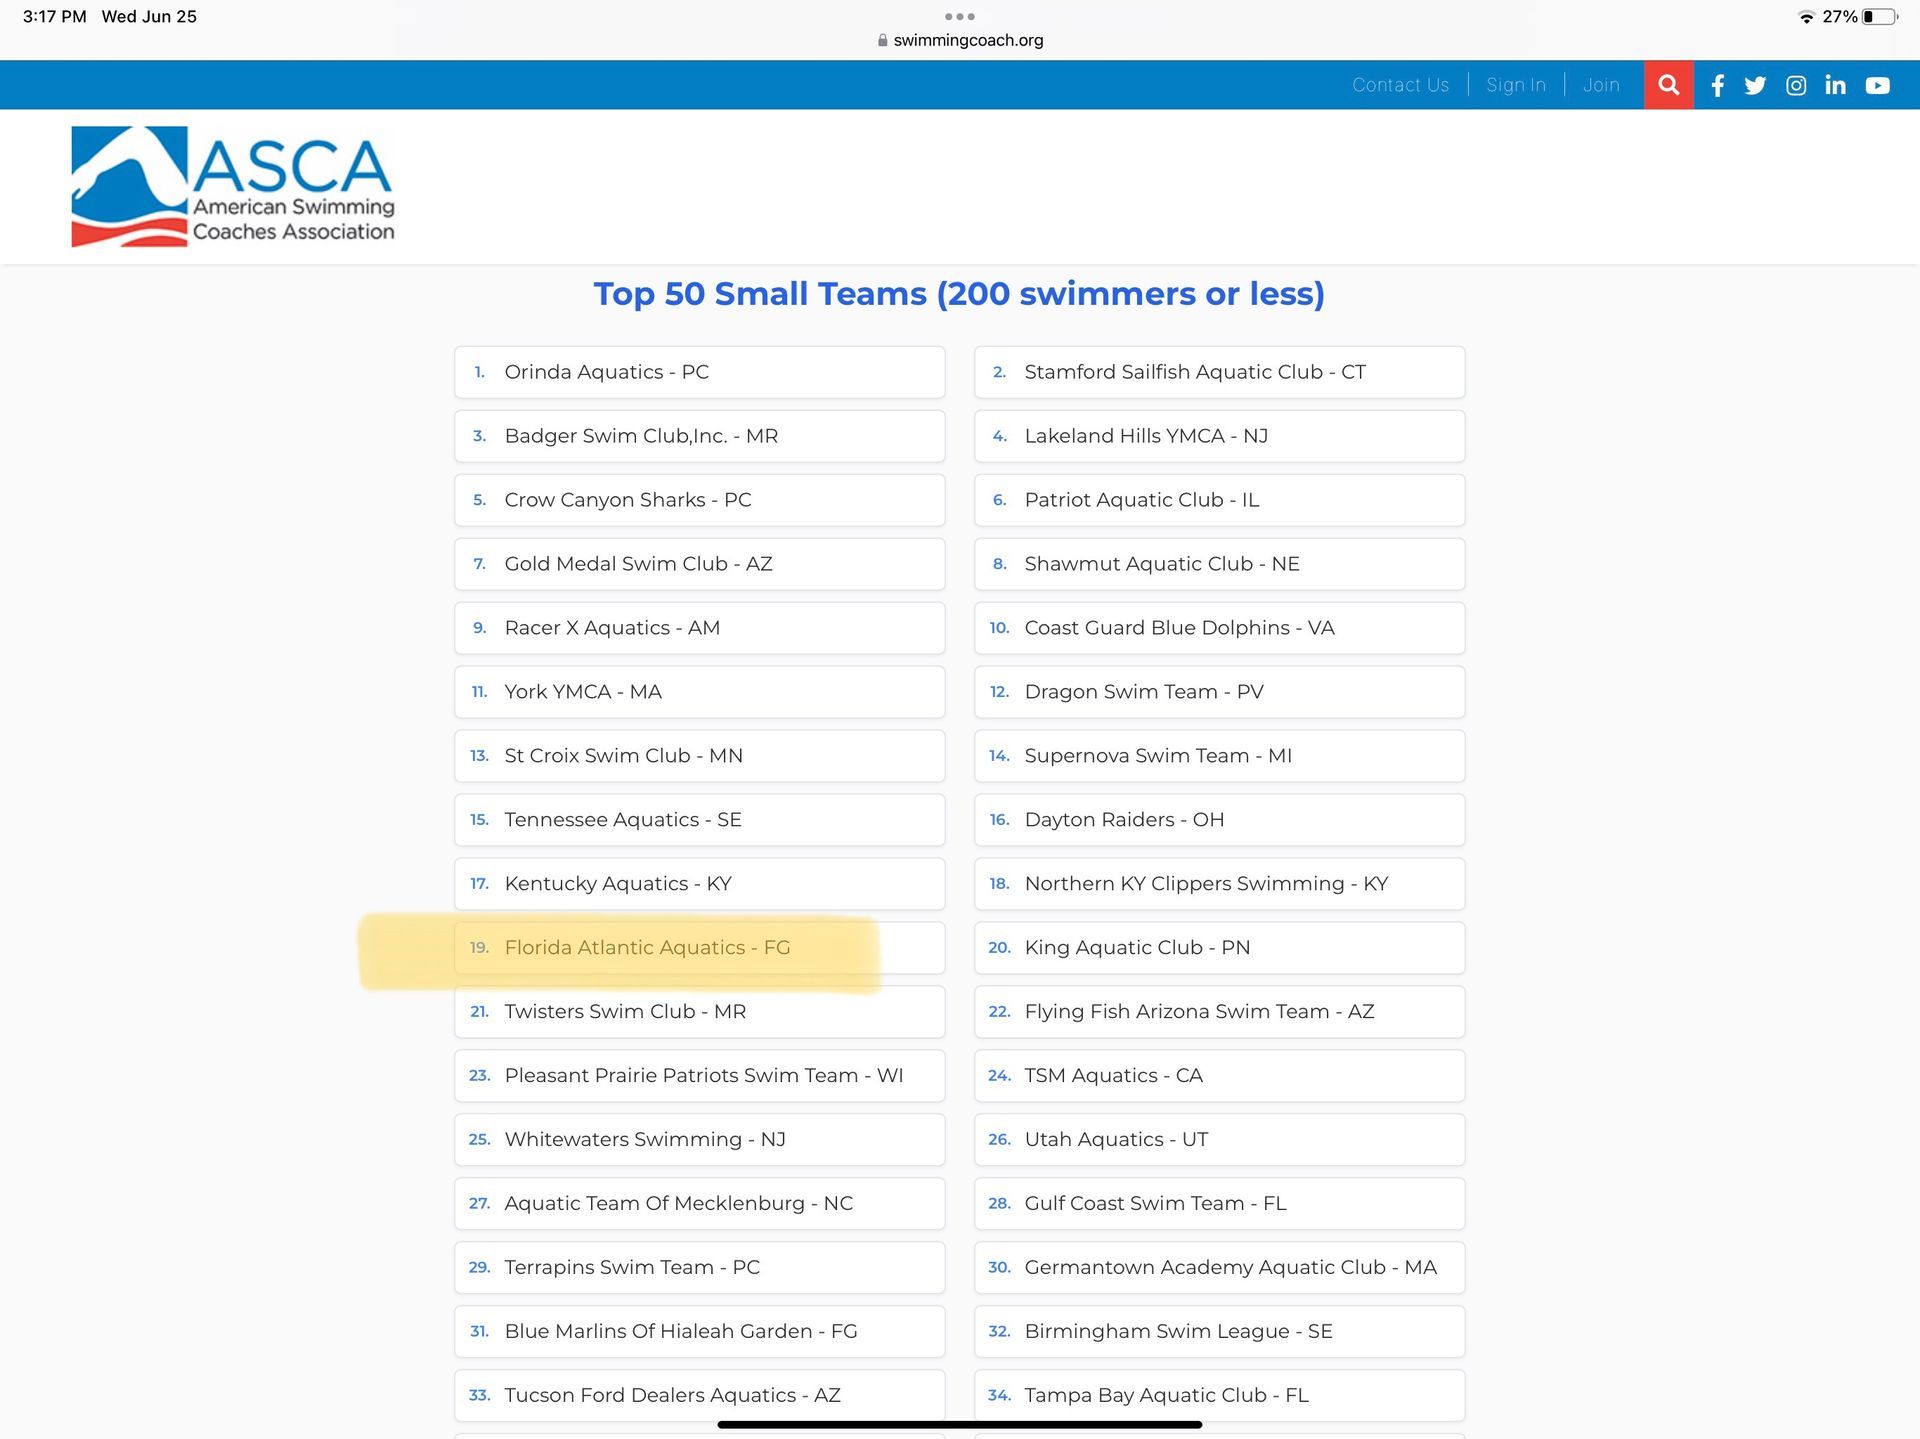
Task: Select Terrapins Swim Team - PC
Action: click(x=699, y=1268)
